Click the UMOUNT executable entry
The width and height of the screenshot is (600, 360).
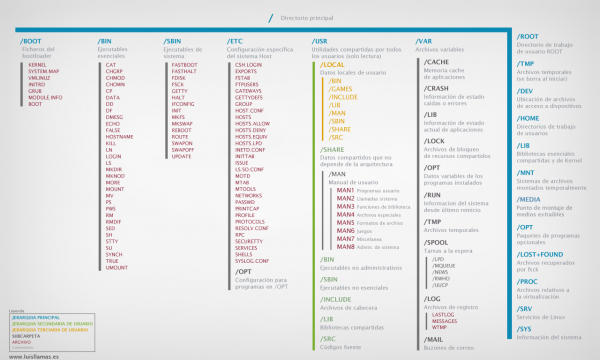pyautogui.click(x=117, y=268)
